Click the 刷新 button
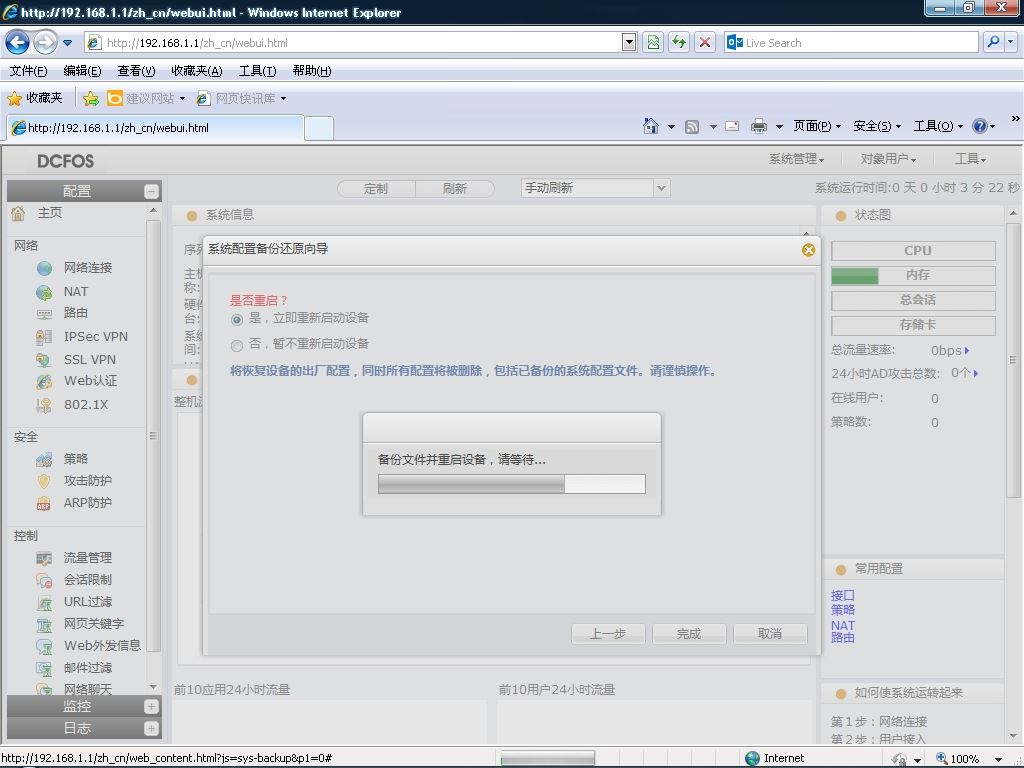The image size is (1024, 768). click(x=455, y=189)
